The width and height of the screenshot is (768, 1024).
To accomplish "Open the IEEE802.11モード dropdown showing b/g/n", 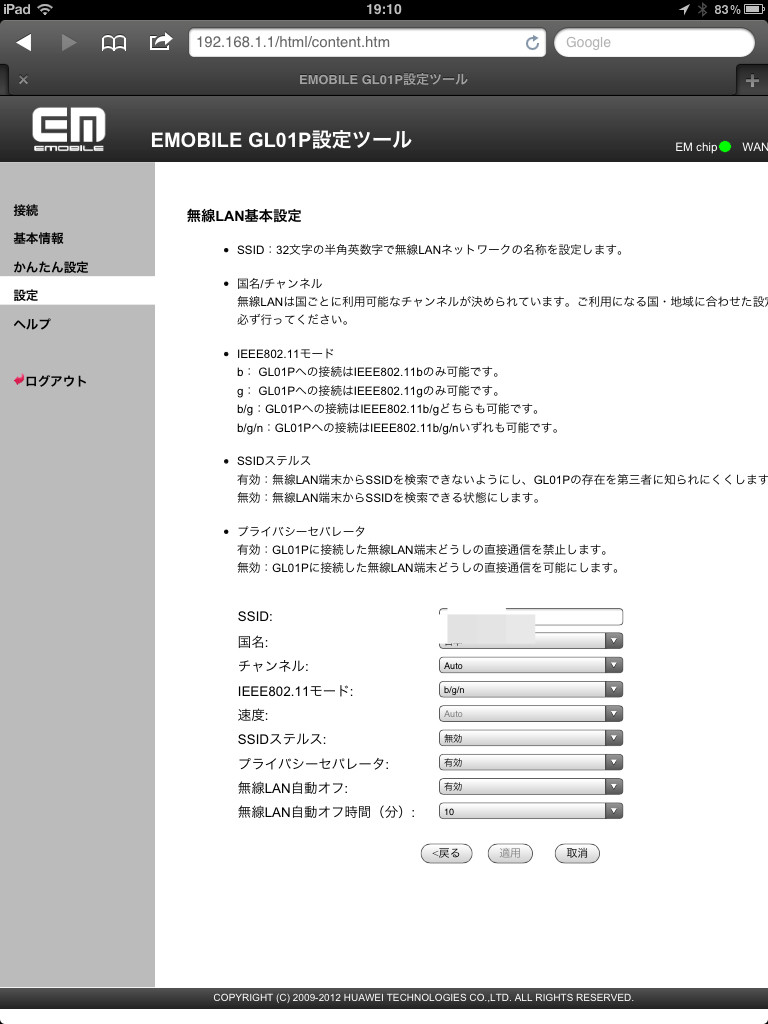I will coord(531,690).
